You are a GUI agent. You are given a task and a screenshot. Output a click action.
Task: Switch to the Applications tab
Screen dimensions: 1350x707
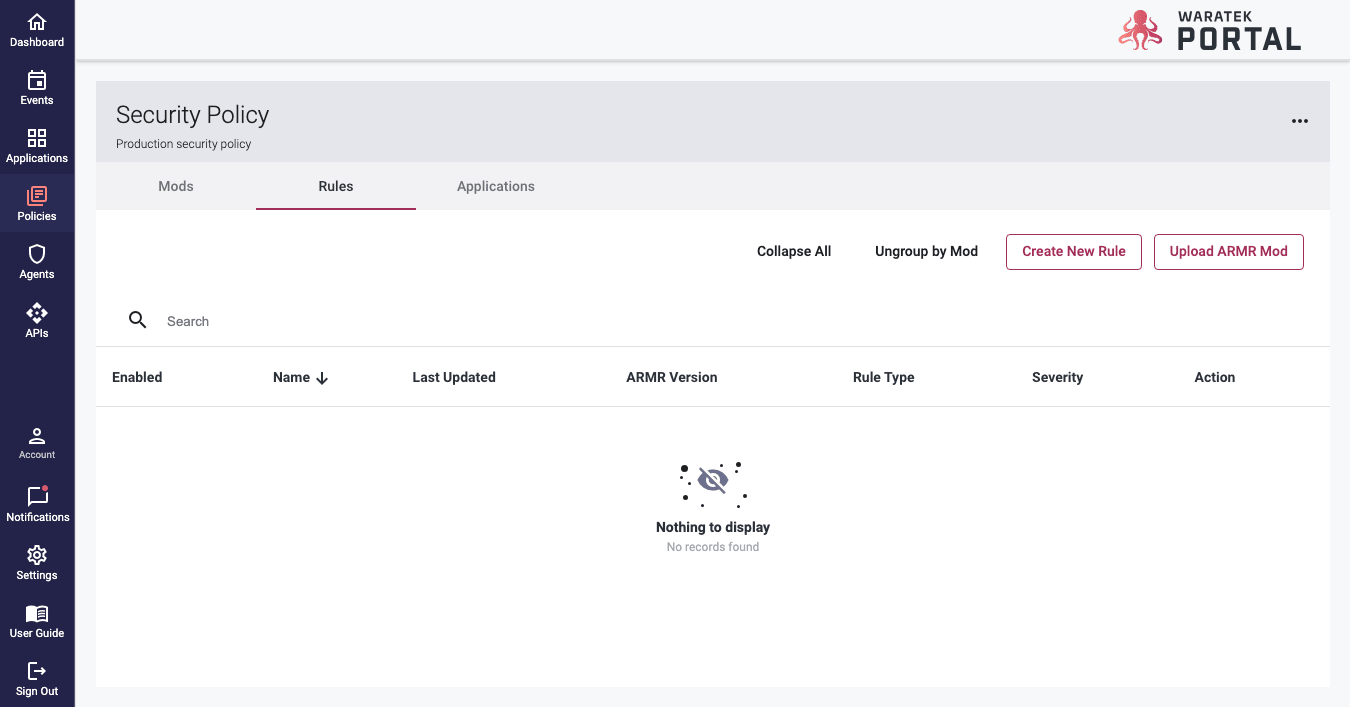[495, 186]
